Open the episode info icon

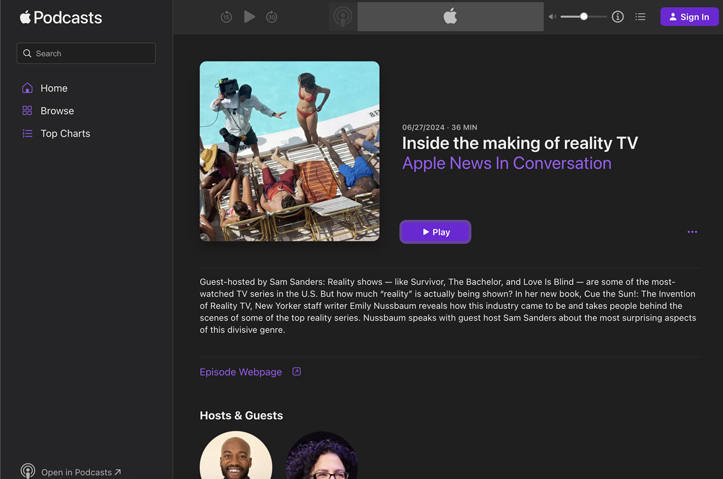618,17
